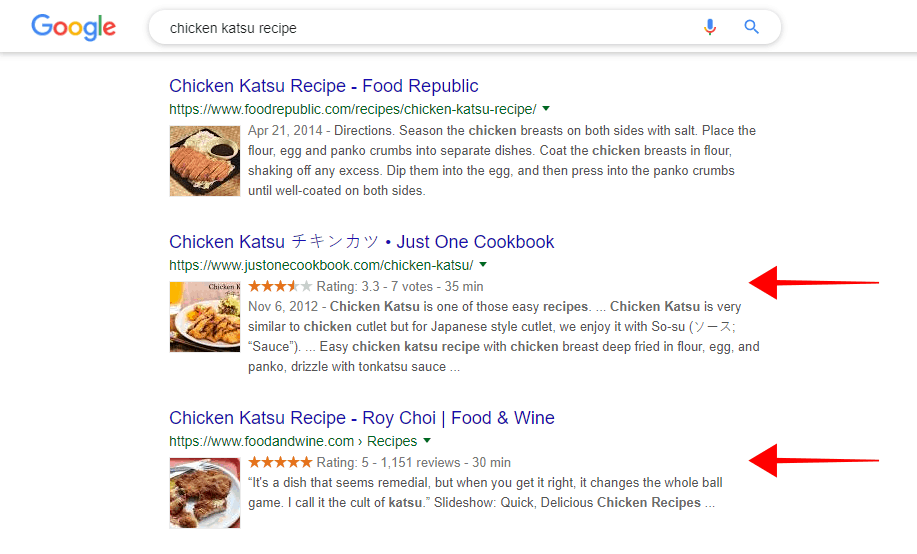Click the red arrow pointing at the 1,151 reviews rating
917x554 pixels.
click(812, 460)
